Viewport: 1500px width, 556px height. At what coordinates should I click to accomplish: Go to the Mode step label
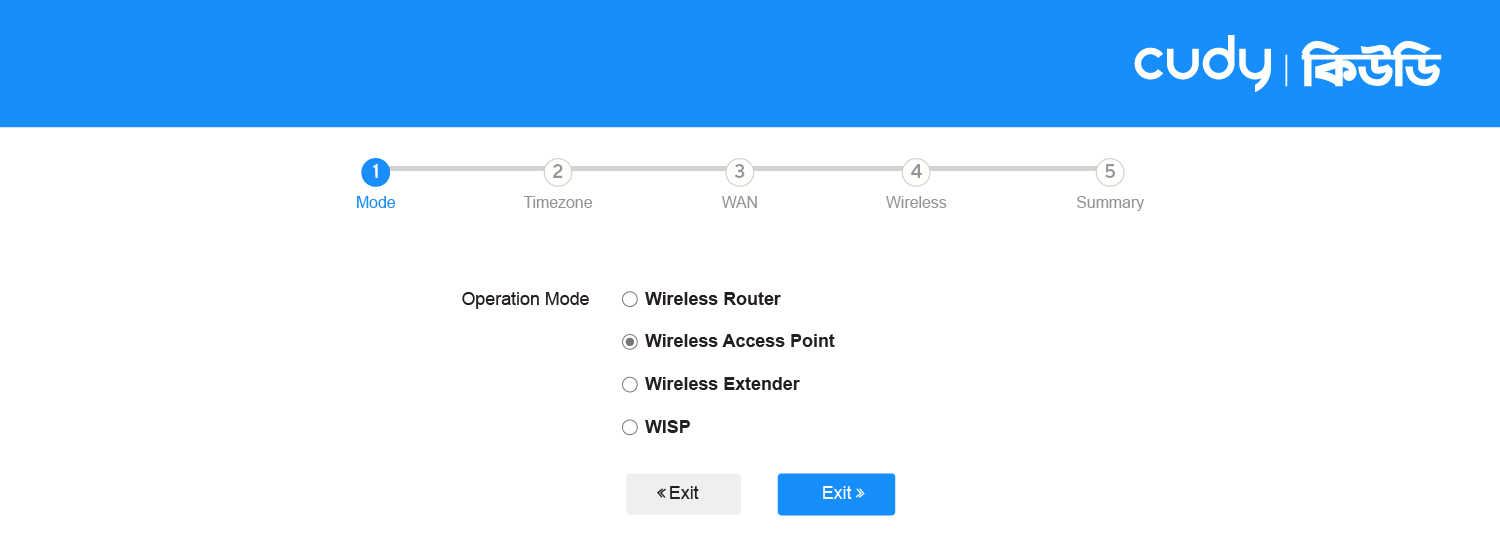pyautogui.click(x=376, y=203)
